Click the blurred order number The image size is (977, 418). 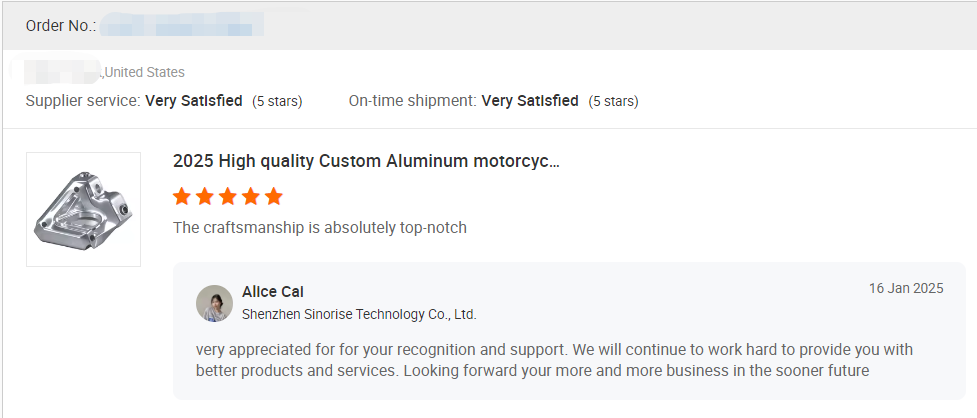click(x=182, y=25)
